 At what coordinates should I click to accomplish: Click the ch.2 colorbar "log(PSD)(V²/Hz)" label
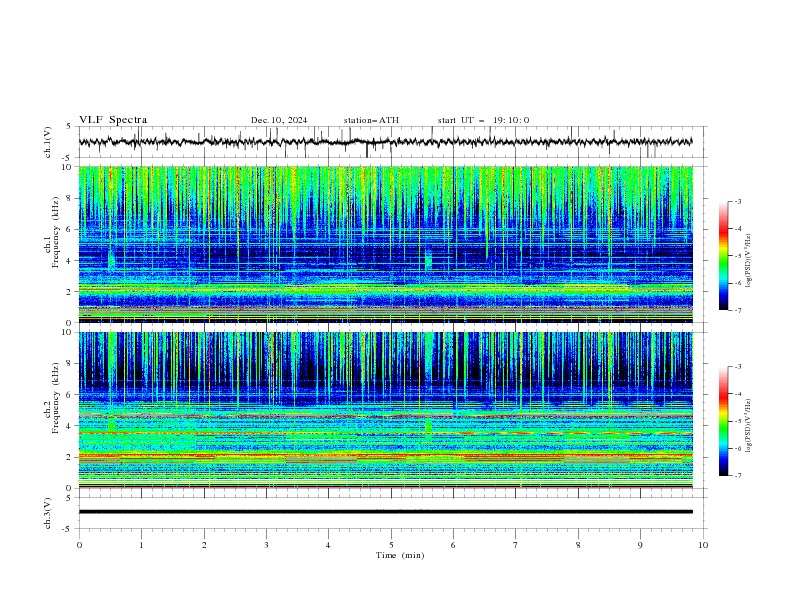[748, 426]
